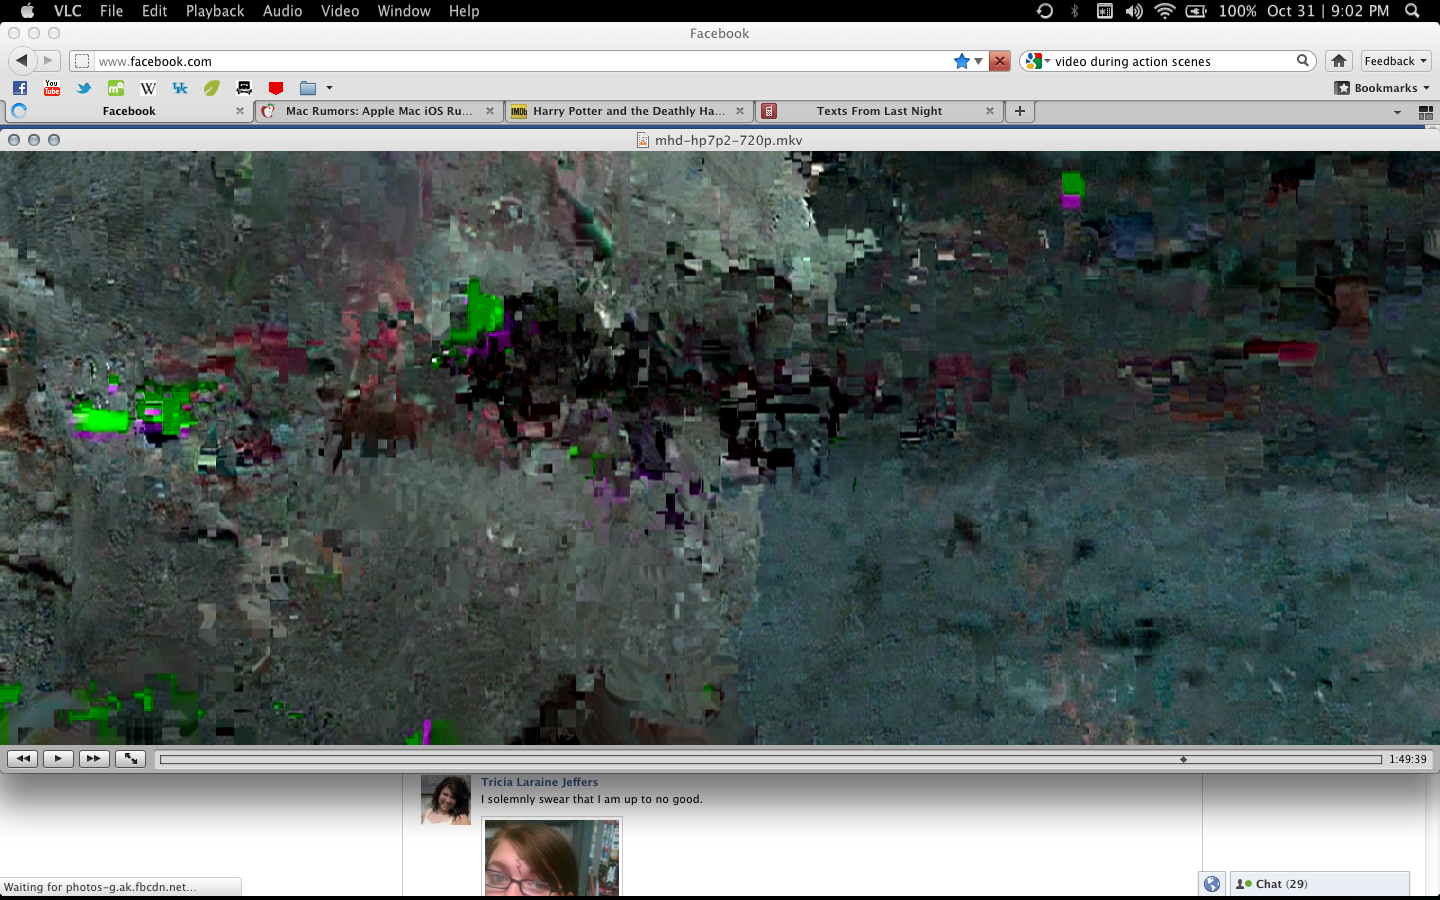Open Spotlight search magnifier

[x=1412, y=11]
